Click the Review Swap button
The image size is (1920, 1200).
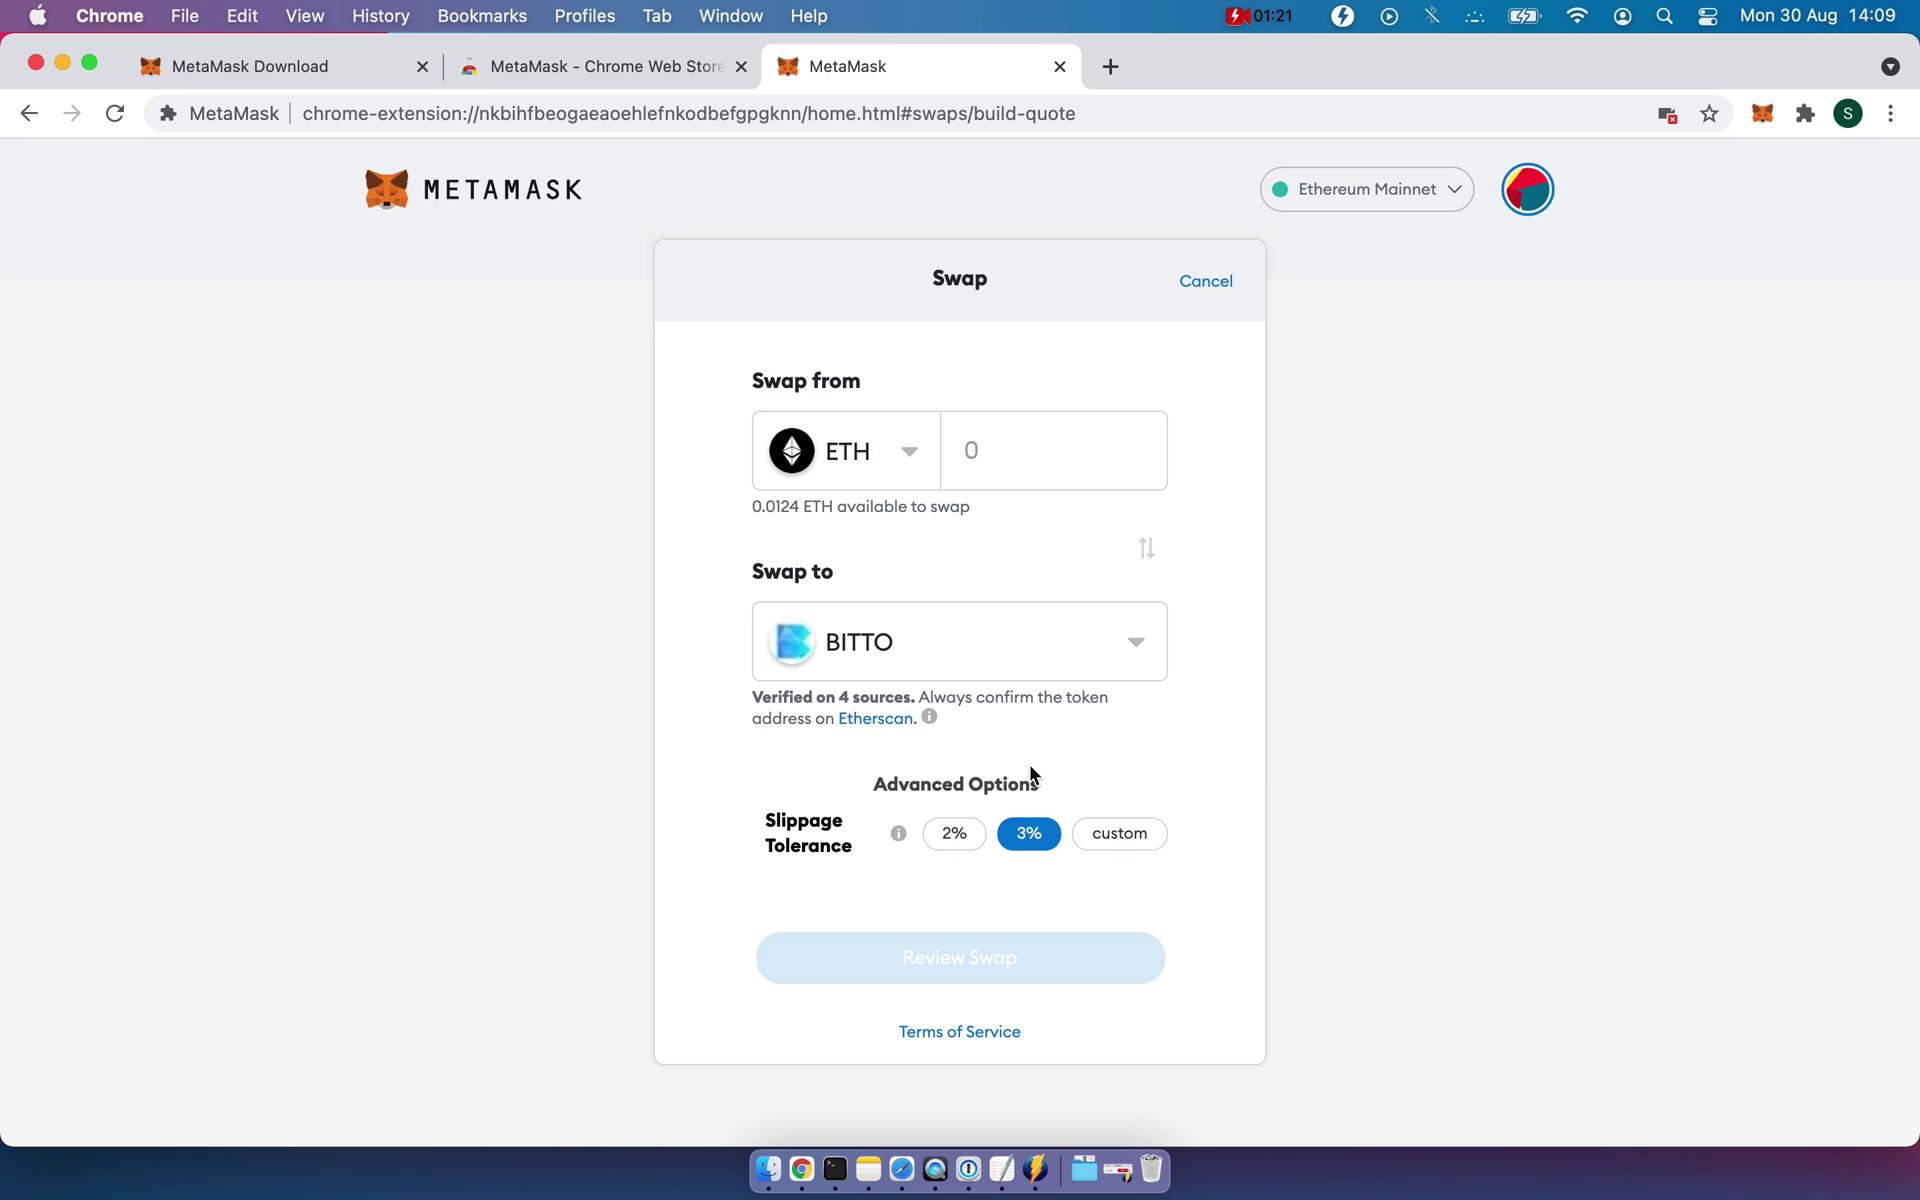959,957
